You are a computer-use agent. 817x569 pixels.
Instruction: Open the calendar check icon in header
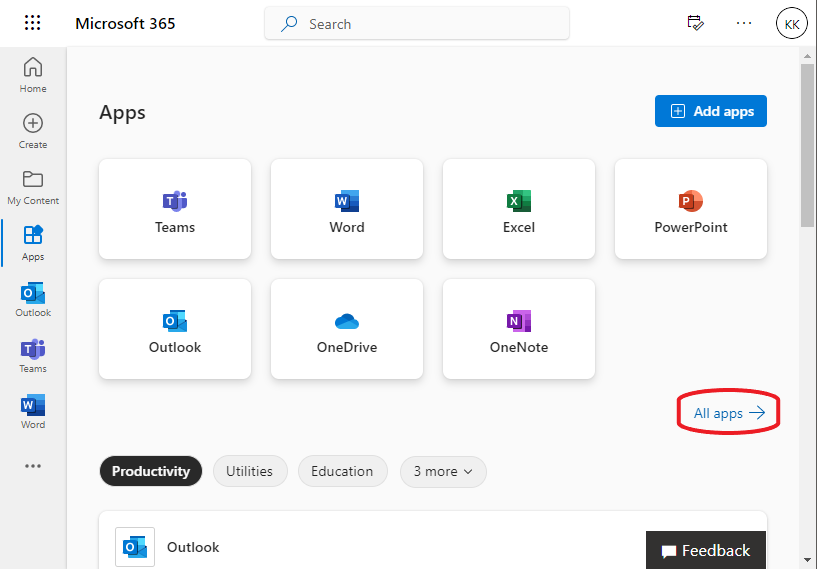pos(695,23)
